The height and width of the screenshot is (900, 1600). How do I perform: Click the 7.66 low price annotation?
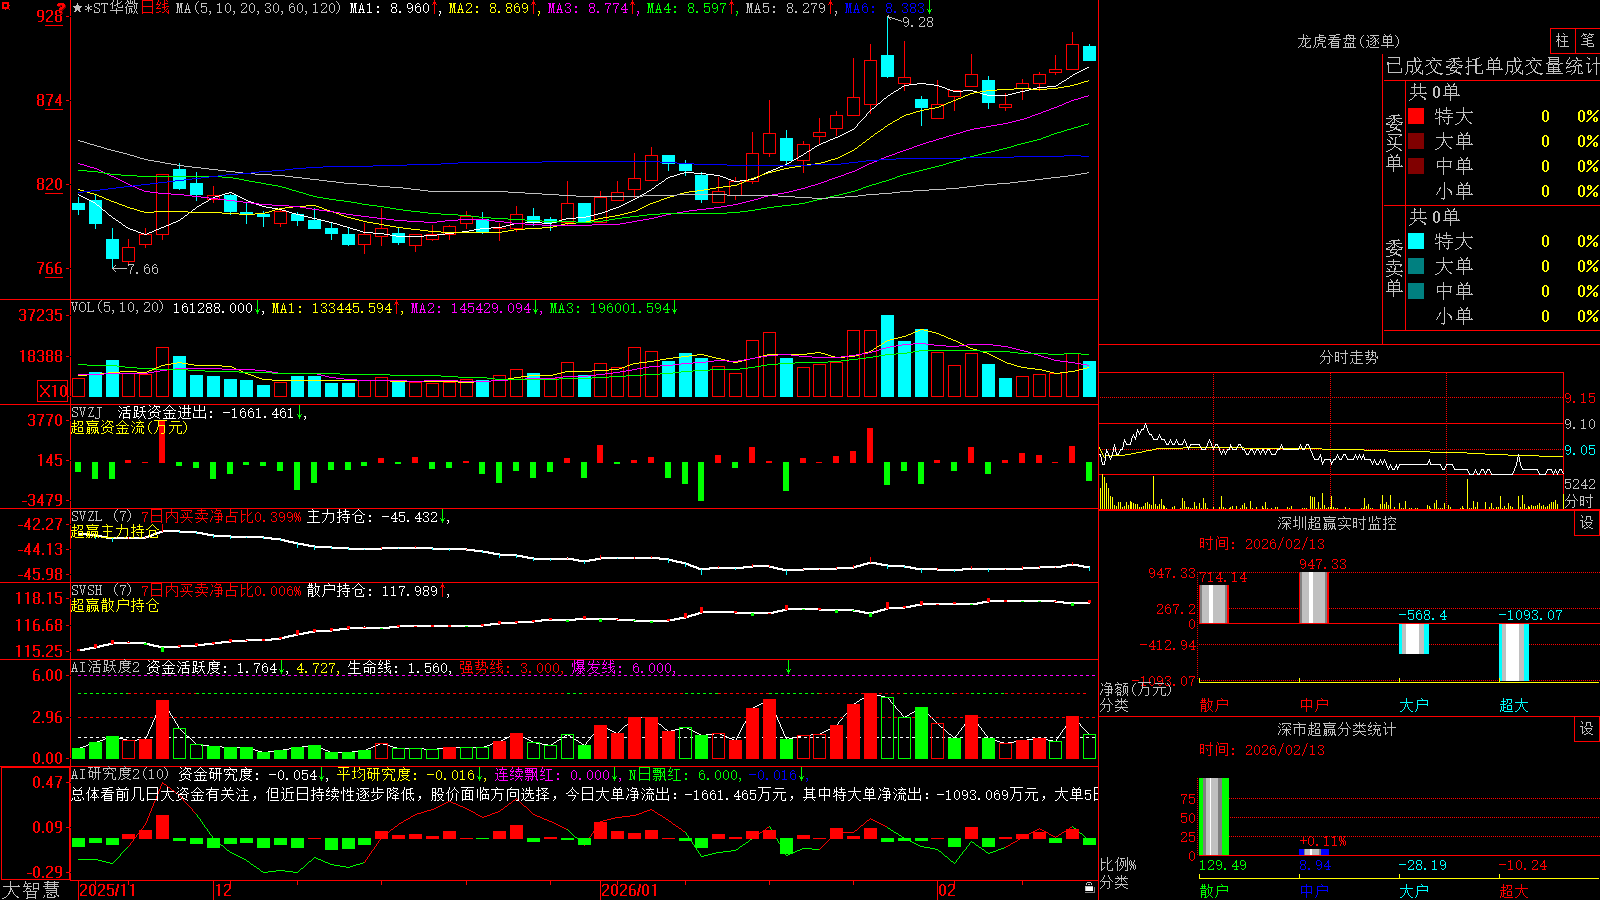point(142,269)
